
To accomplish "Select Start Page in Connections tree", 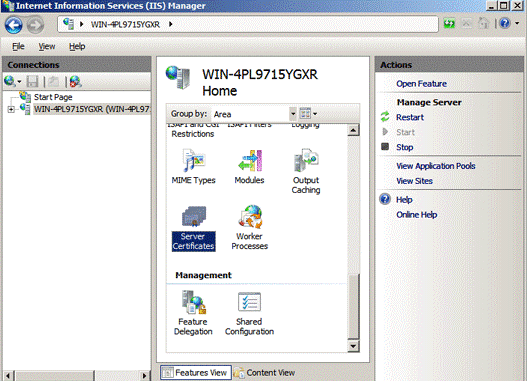I will [53, 97].
